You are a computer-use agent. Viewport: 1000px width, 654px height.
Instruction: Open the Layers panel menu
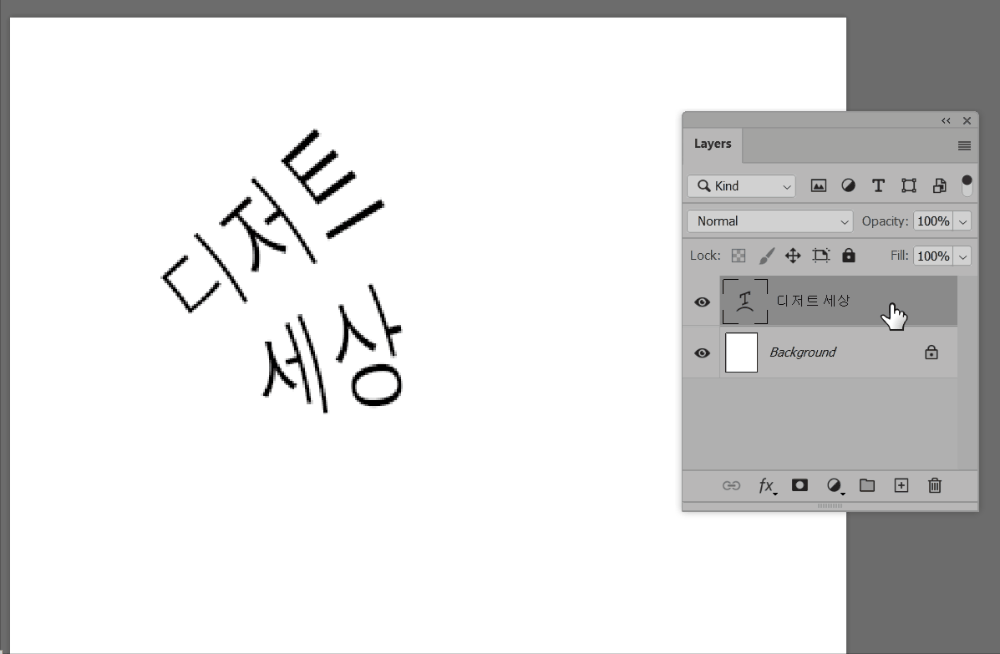(x=964, y=145)
